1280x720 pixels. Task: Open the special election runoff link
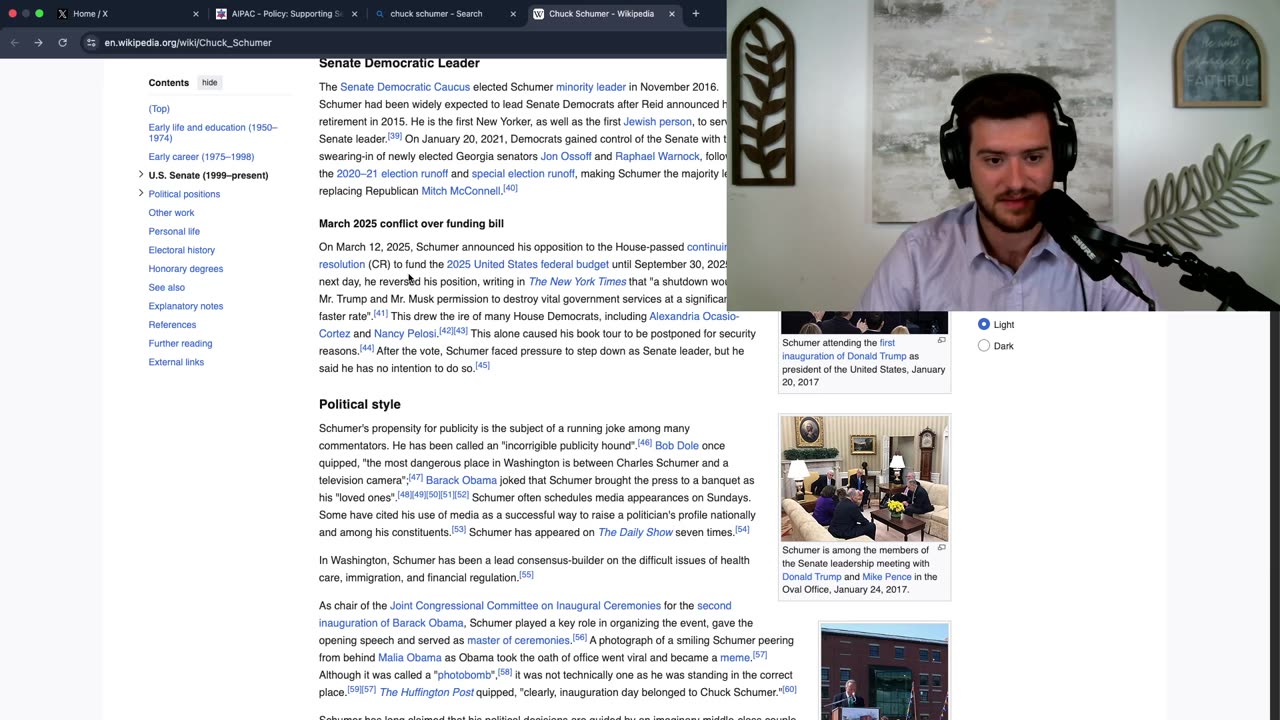pyautogui.click(x=523, y=174)
